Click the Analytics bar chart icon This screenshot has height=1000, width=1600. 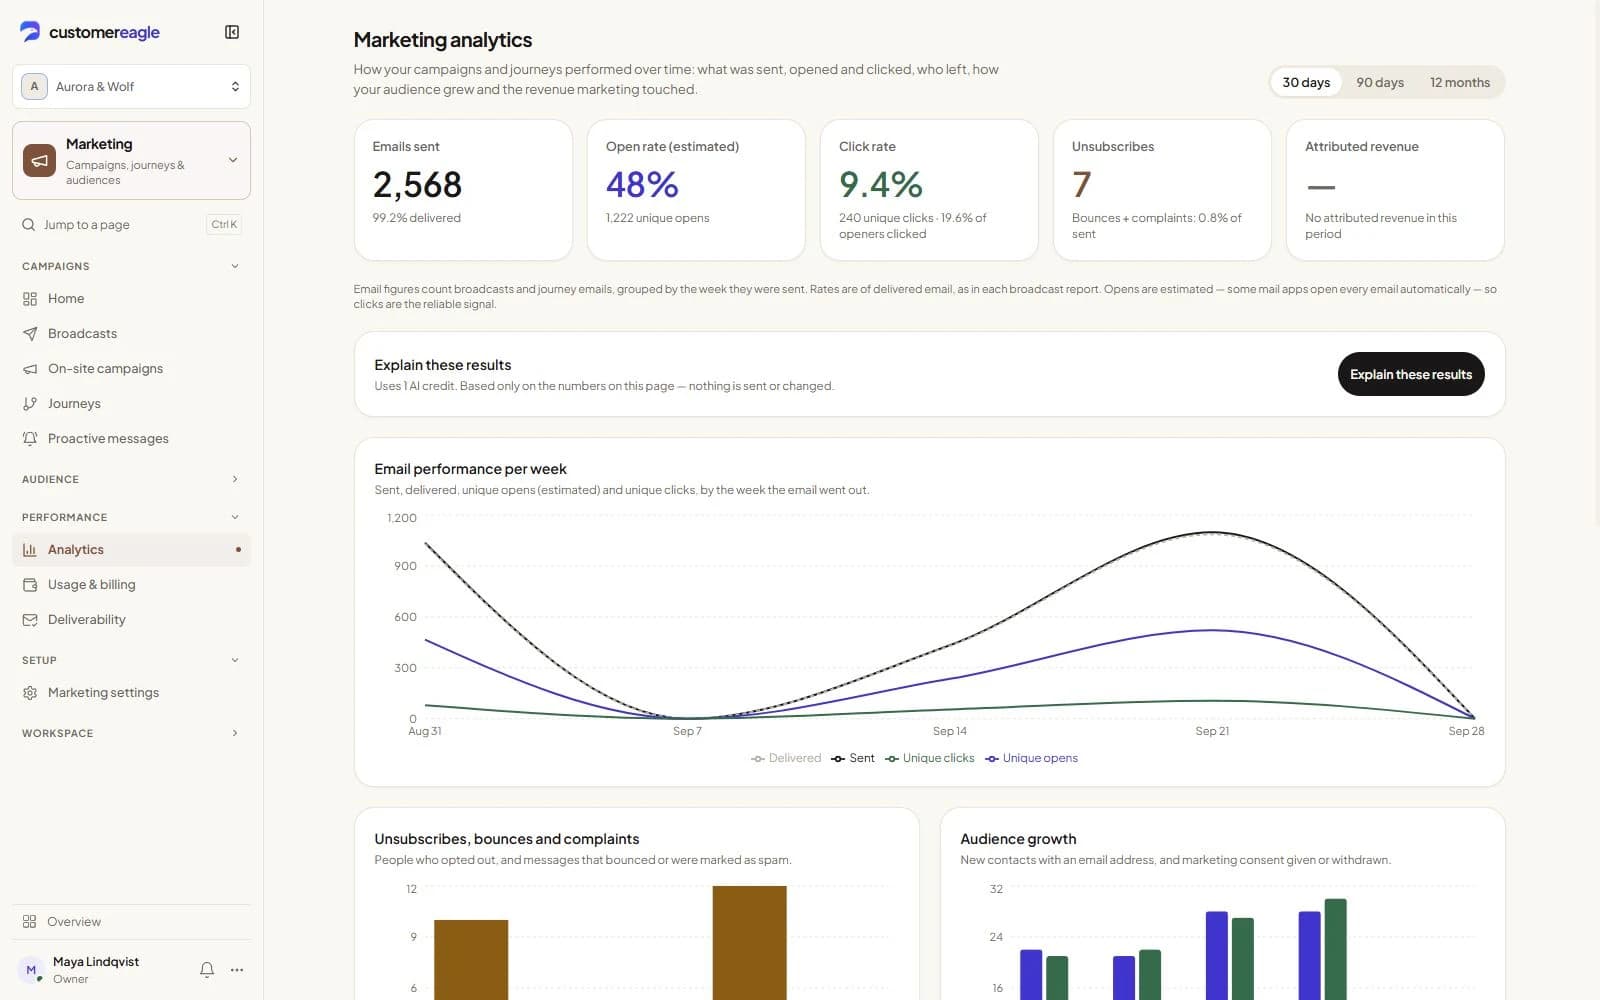tap(30, 550)
